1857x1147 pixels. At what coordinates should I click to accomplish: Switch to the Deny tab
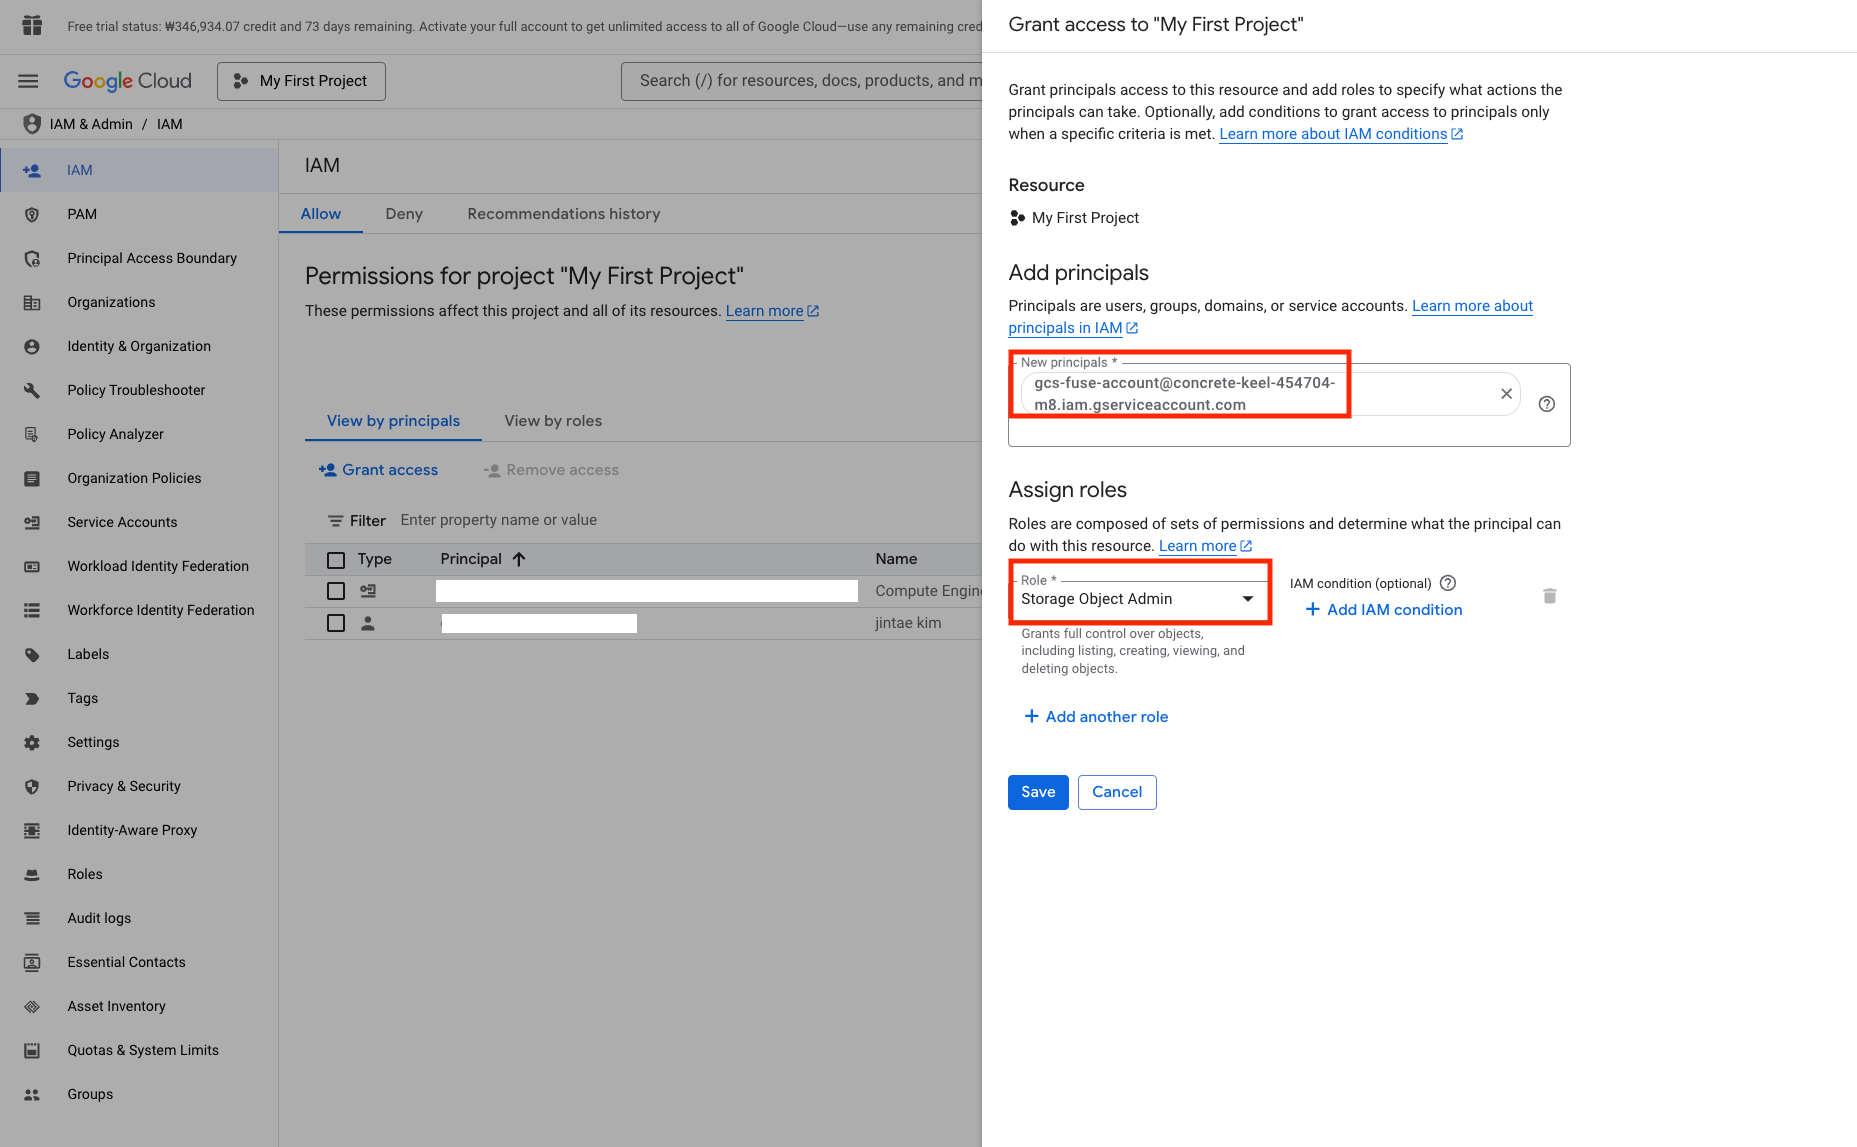404,214
